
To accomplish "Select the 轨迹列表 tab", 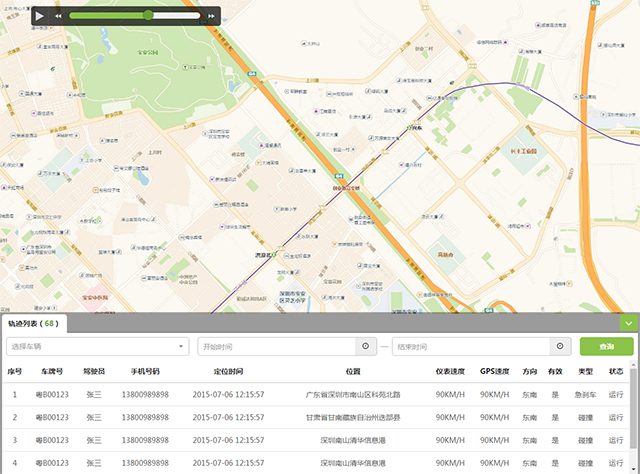I will point(33,324).
